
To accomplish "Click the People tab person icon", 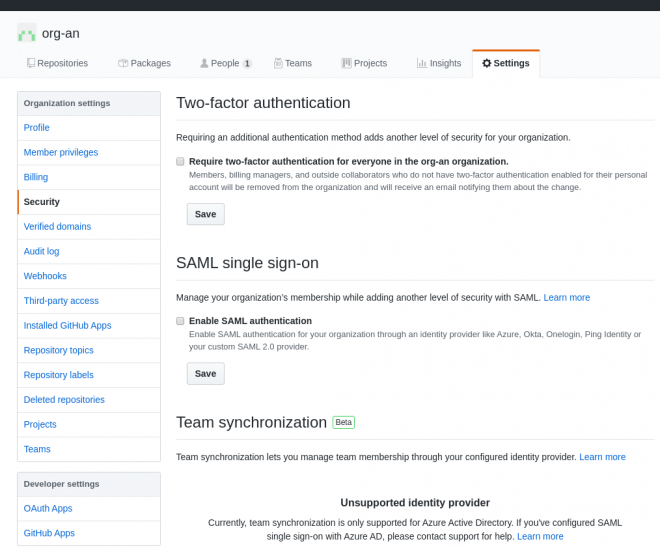I will coord(204,63).
